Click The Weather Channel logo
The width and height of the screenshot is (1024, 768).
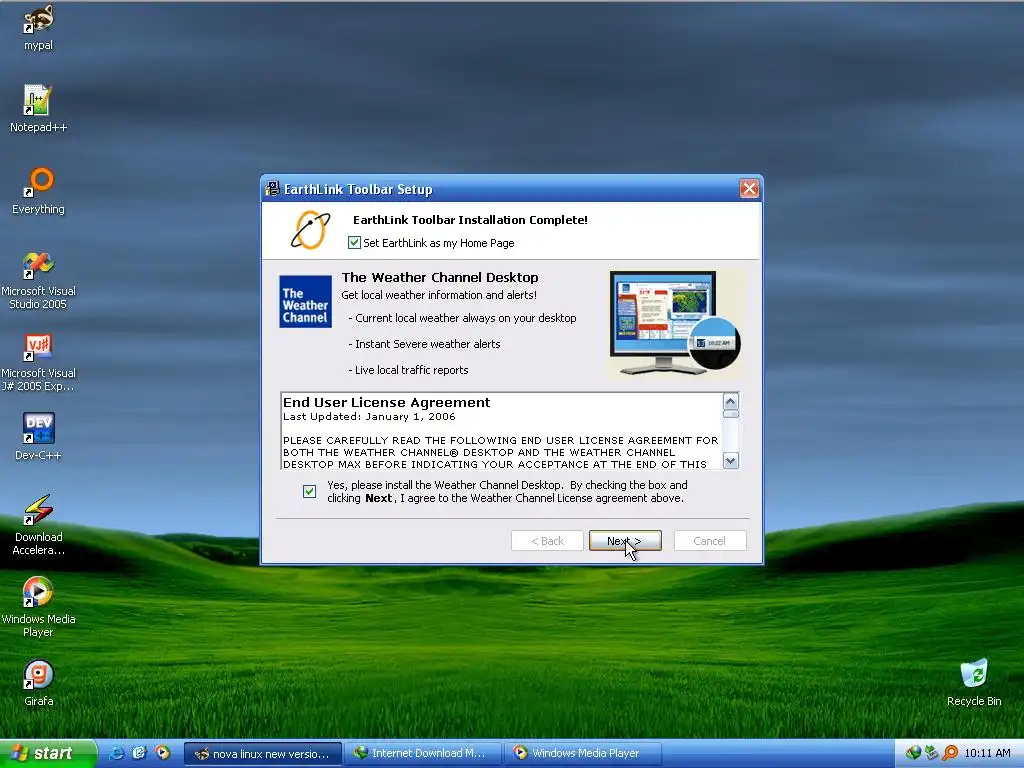coord(305,302)
